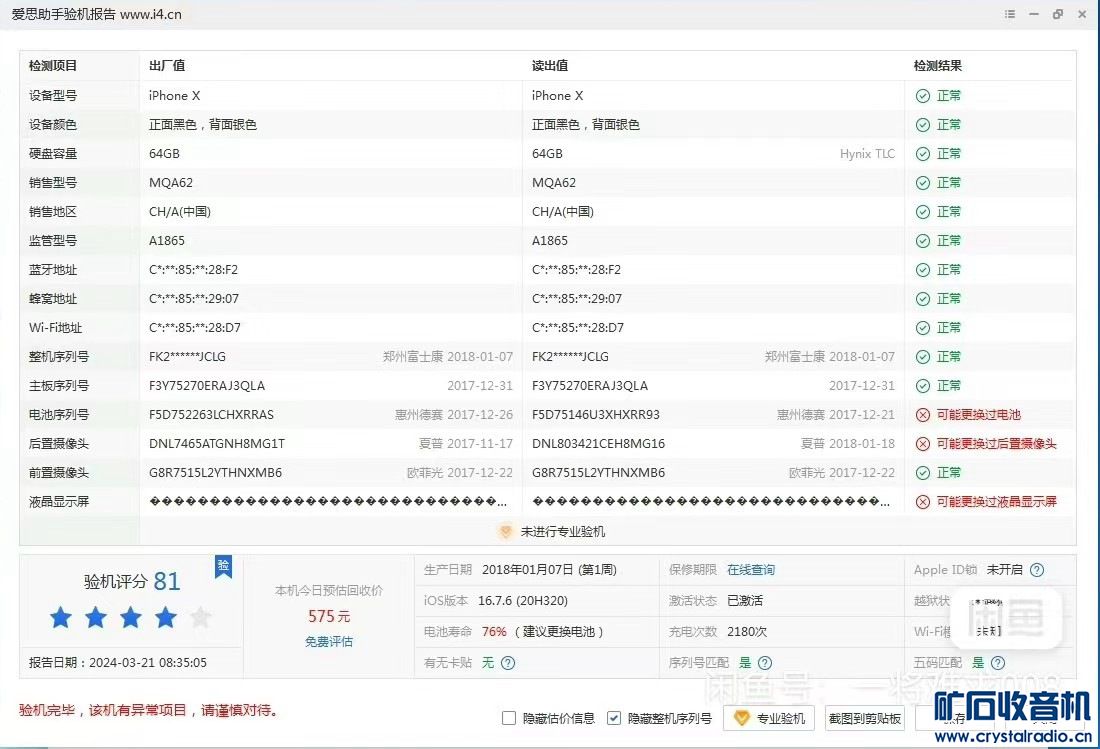Image resolution: width=1100 pixels, height=749 pixels.
Task: Click the first blue rating star
Action: click(61, 618)
